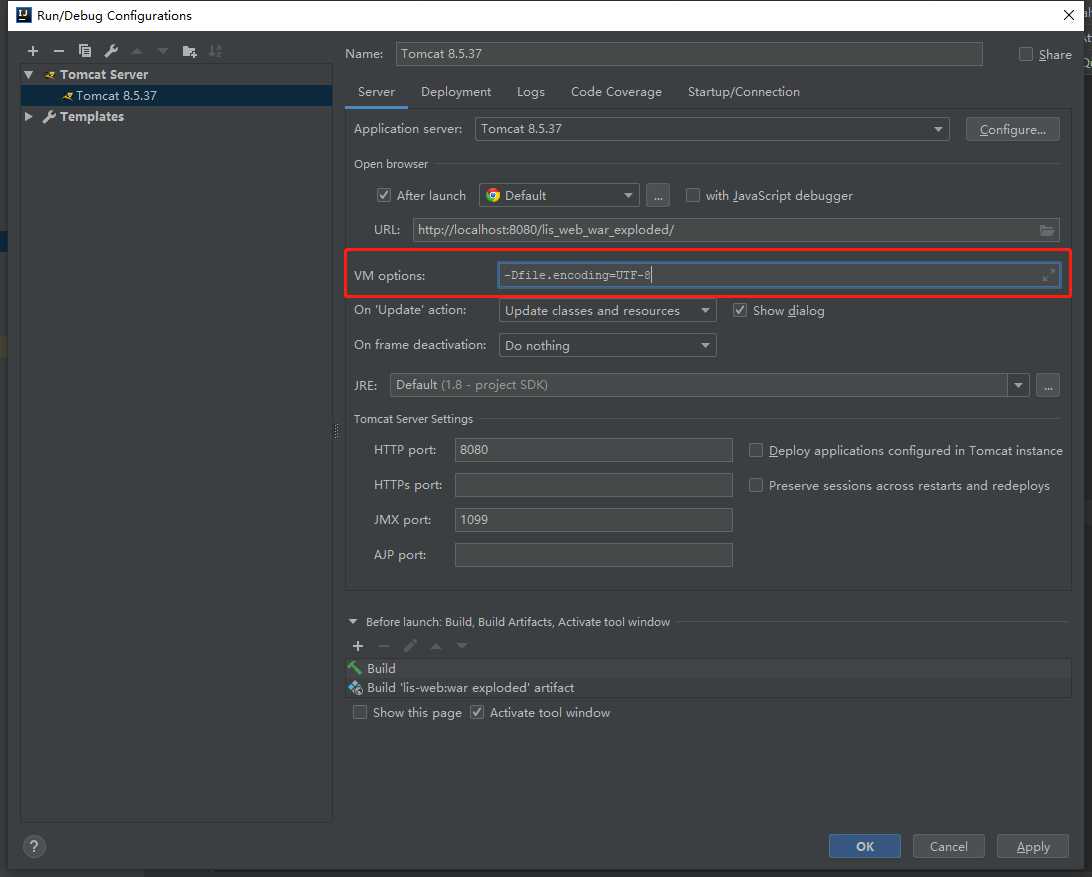The image size is (1092, 877).
Task: Sort configurations icon
Action: click(x=215, y=51)
